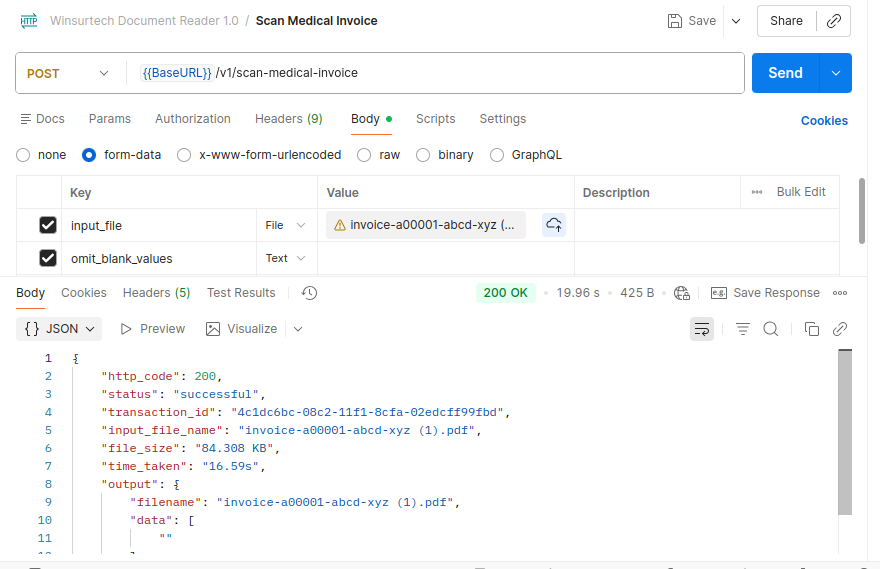This screenshot has height=569, width=880.
Task: Click the upload to cloud icon for input_file
Action: [x=554, y=225]
